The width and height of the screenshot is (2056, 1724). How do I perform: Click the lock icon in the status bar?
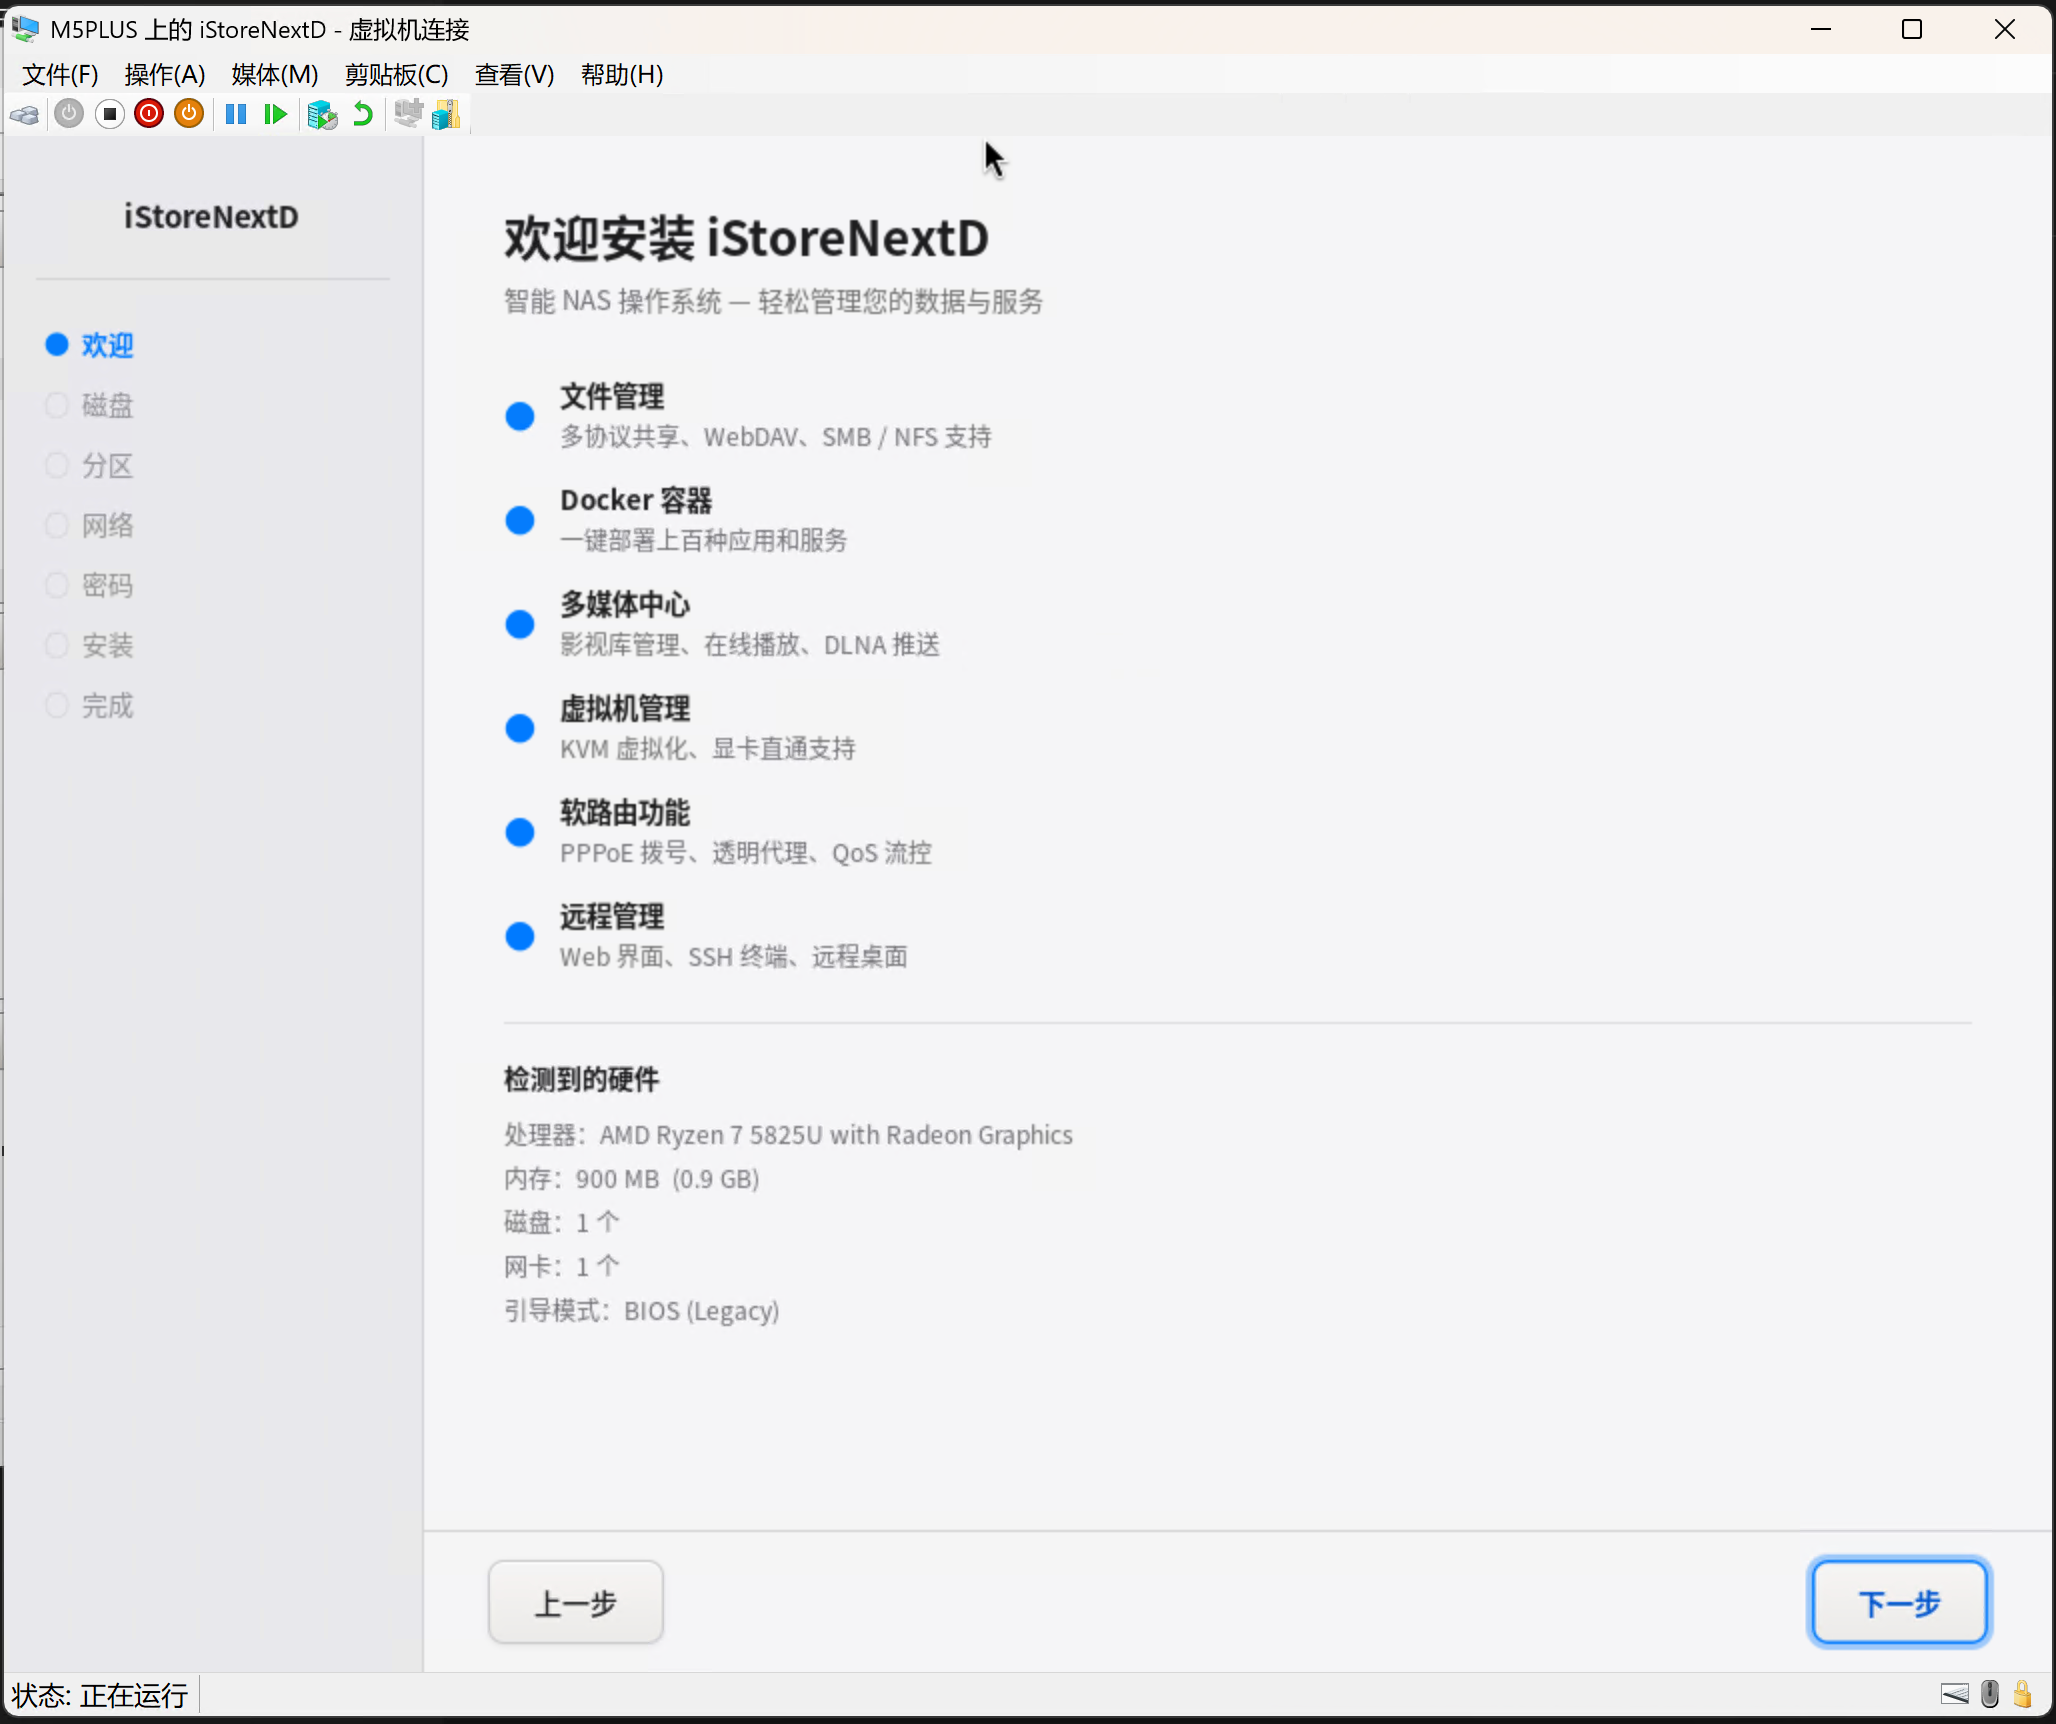[x=2022, y=1693]
